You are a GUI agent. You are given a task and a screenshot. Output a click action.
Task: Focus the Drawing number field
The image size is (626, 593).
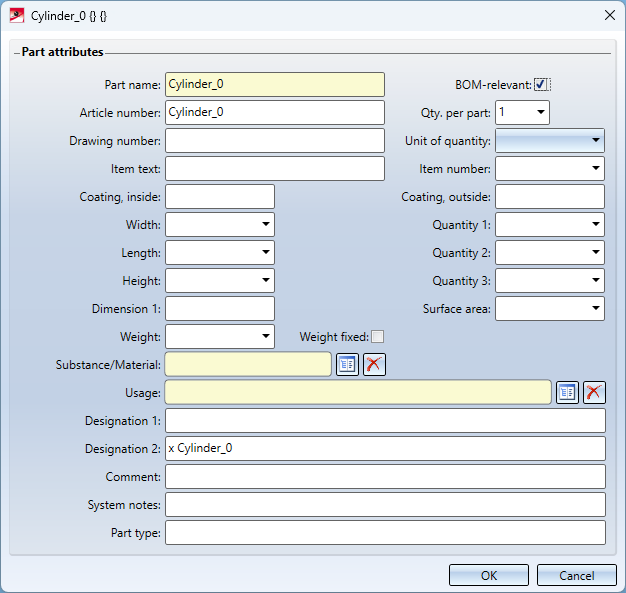coord(275,140)
